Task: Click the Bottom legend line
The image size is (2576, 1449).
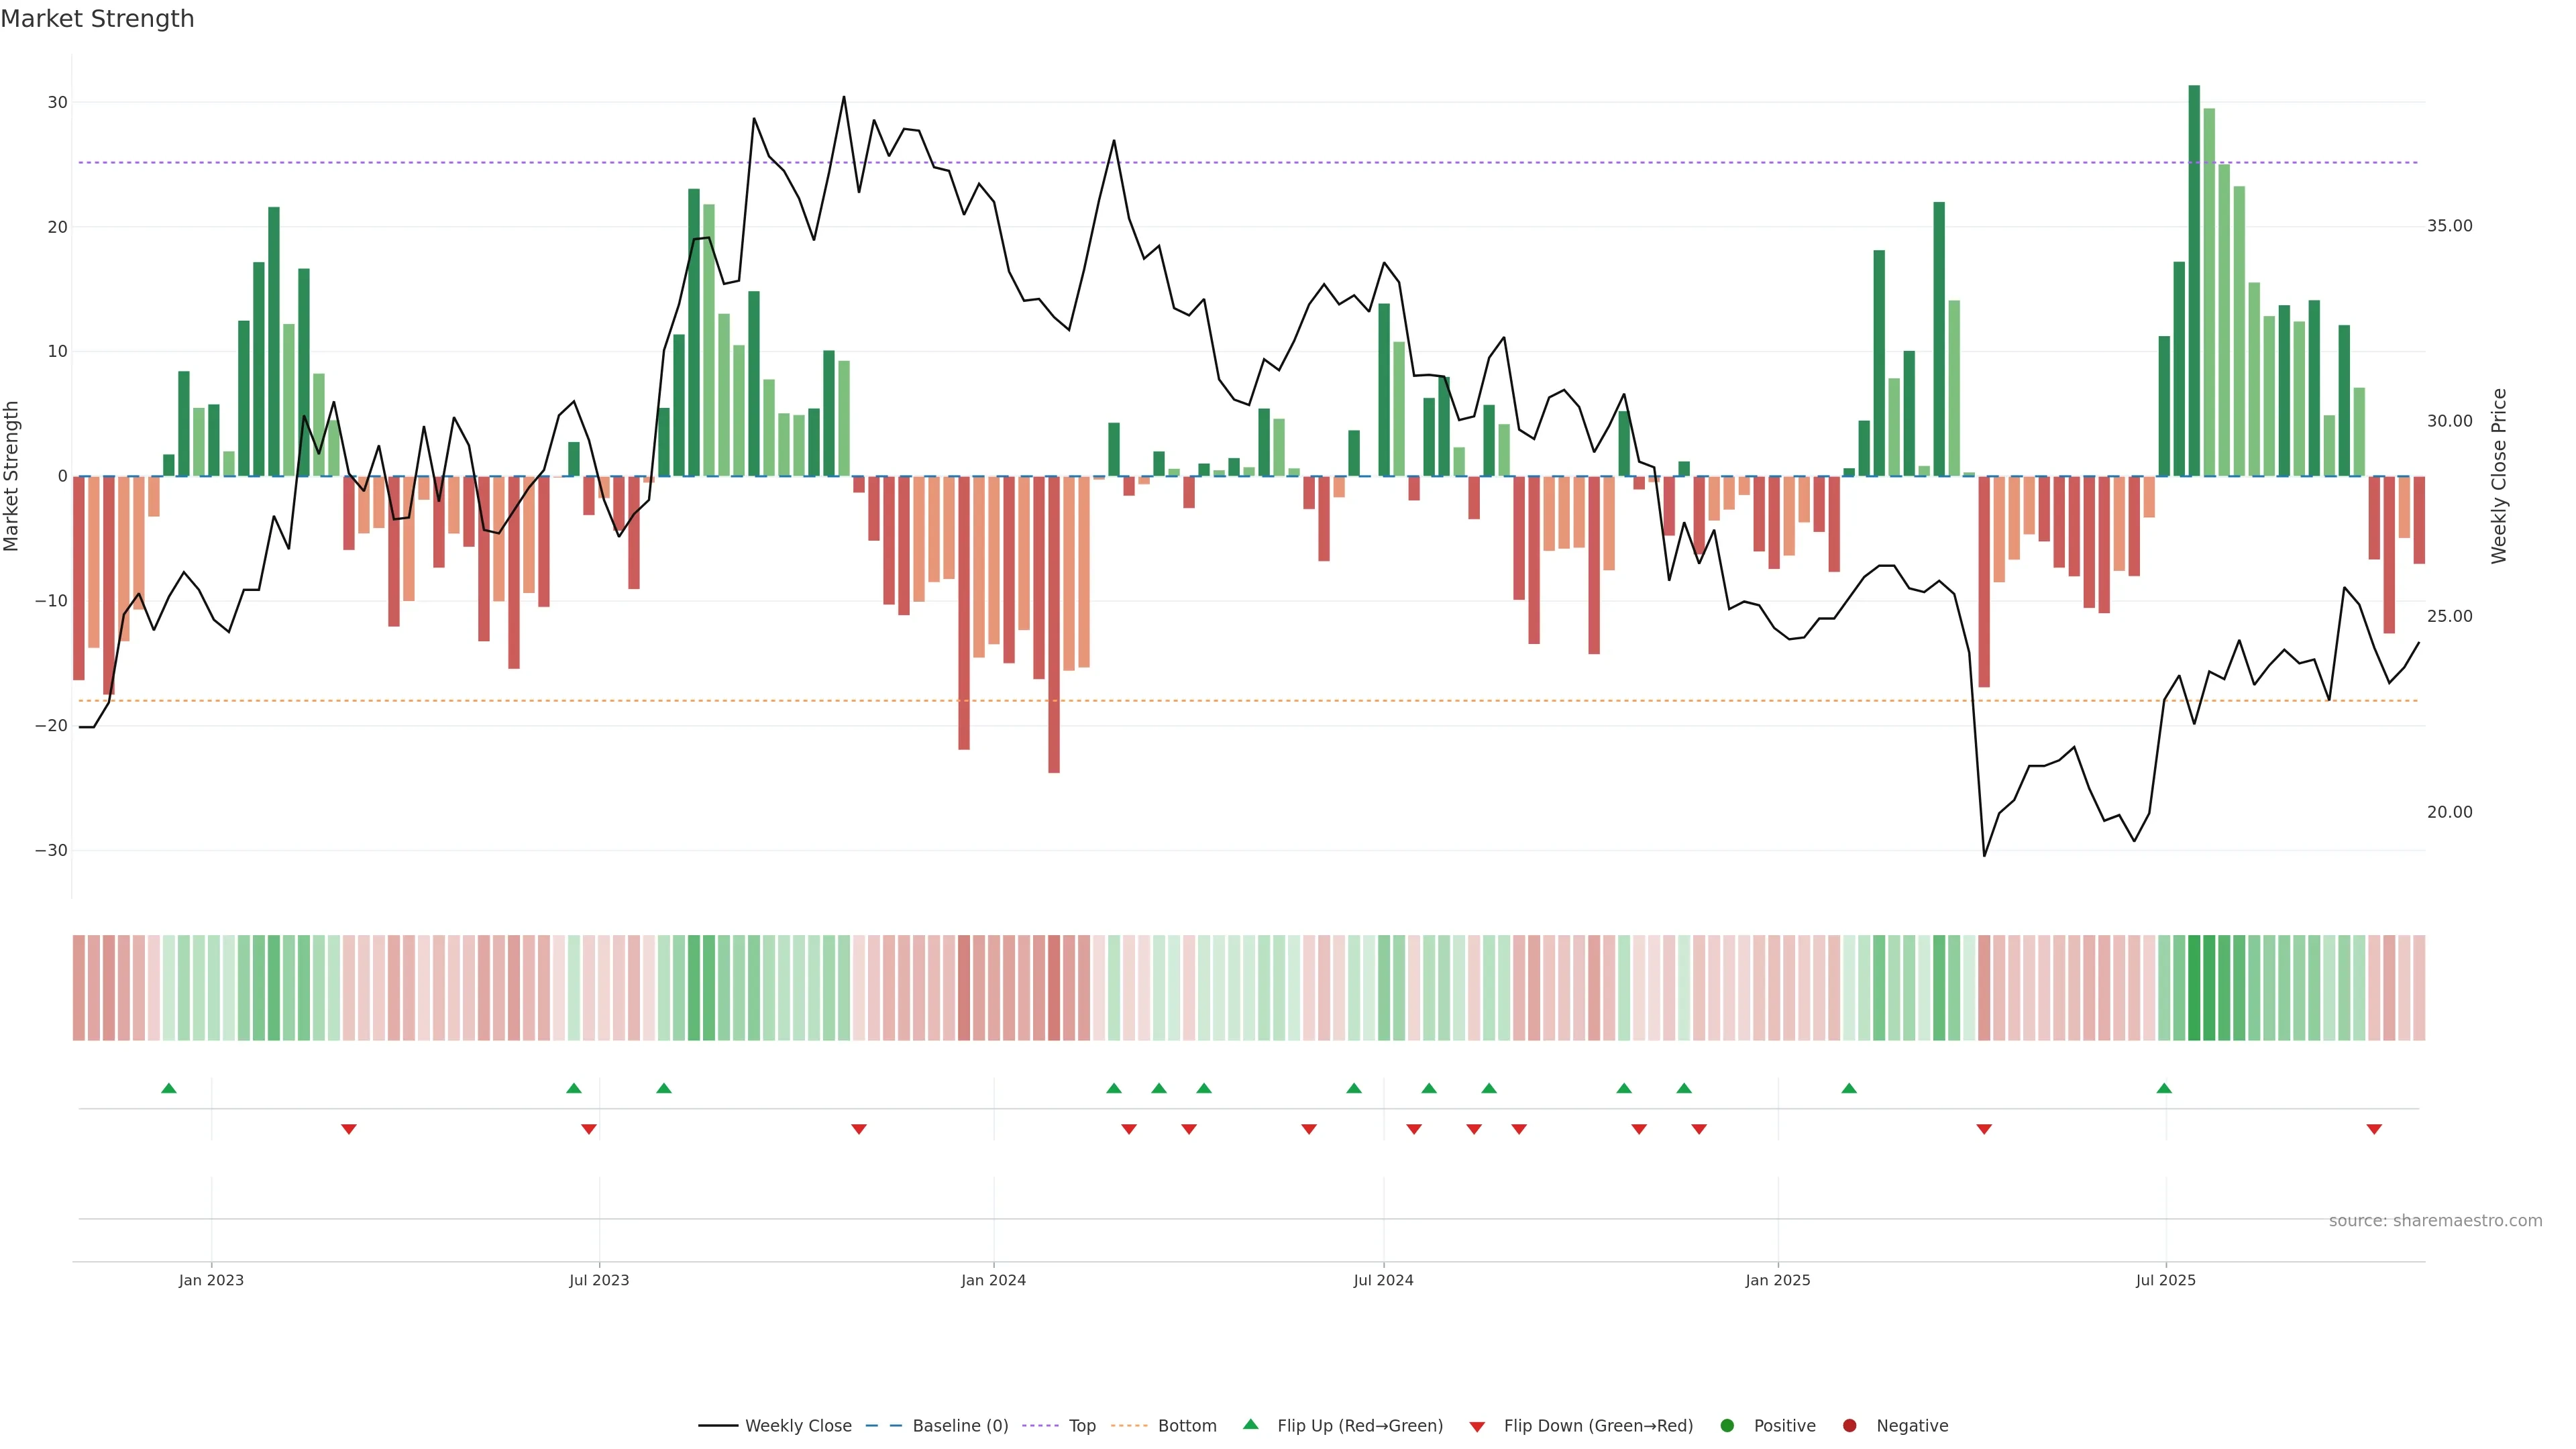Action: [1130, 1426]
